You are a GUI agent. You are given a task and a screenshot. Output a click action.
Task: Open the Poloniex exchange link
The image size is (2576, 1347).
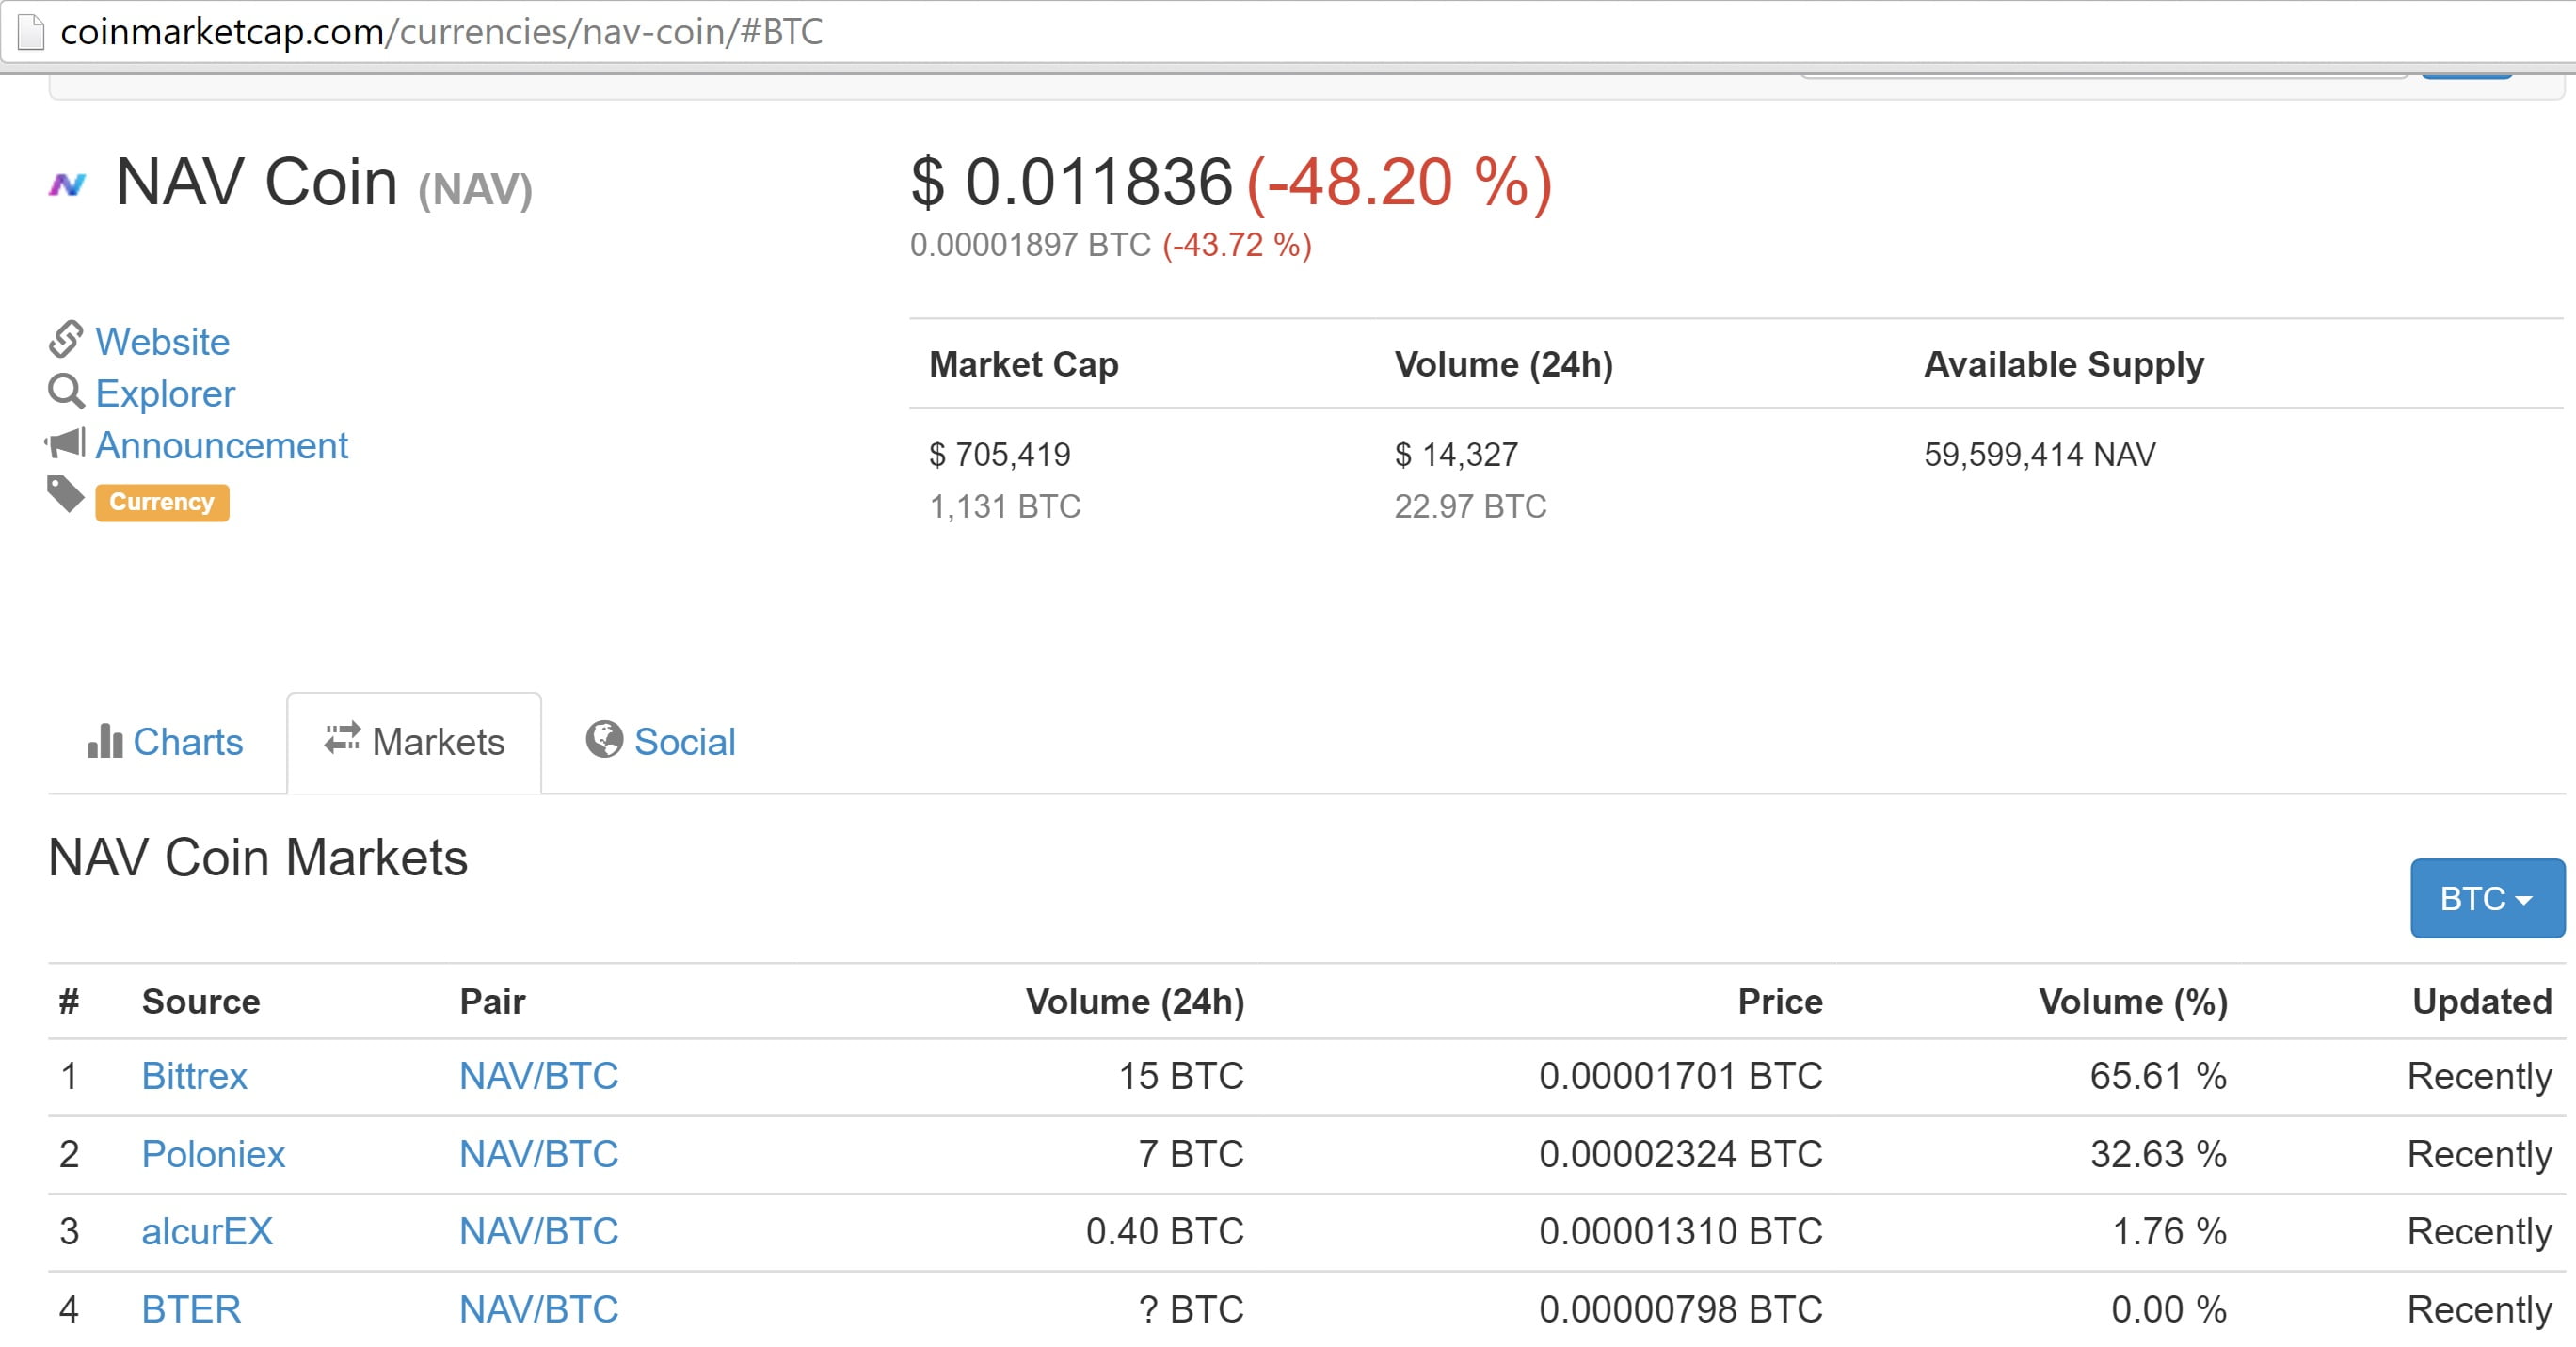click(x=213, y=1154)
